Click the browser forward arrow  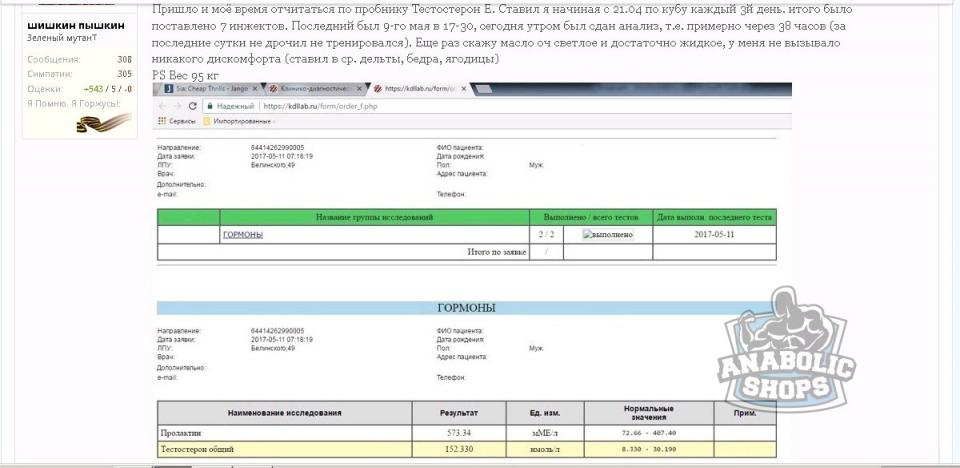coord(177,106)
